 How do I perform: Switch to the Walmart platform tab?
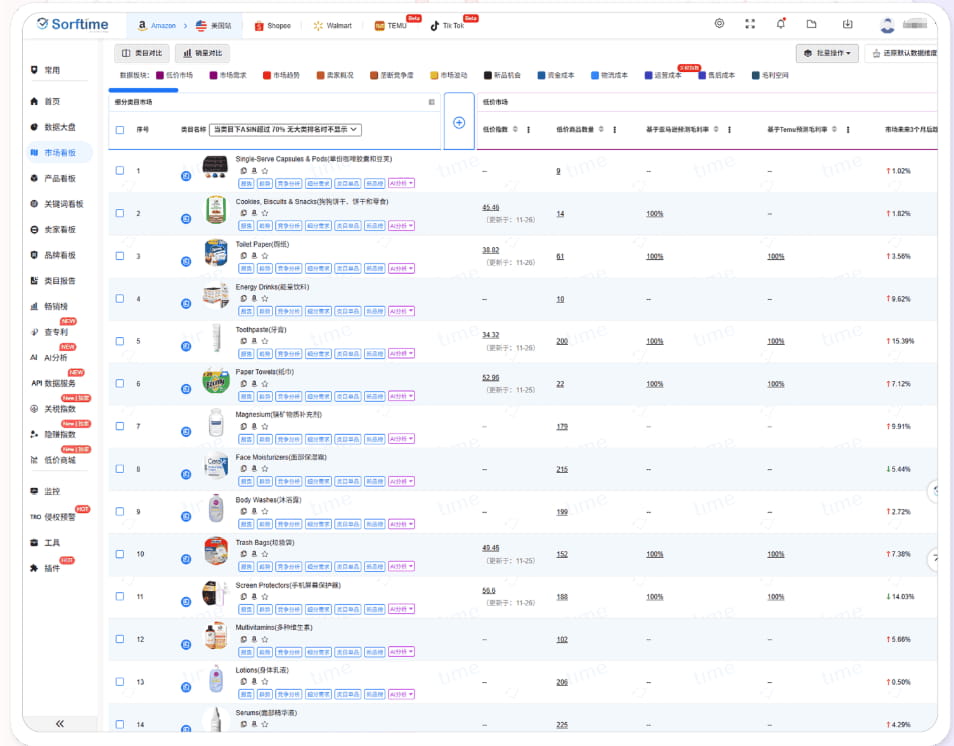point(333,26)
